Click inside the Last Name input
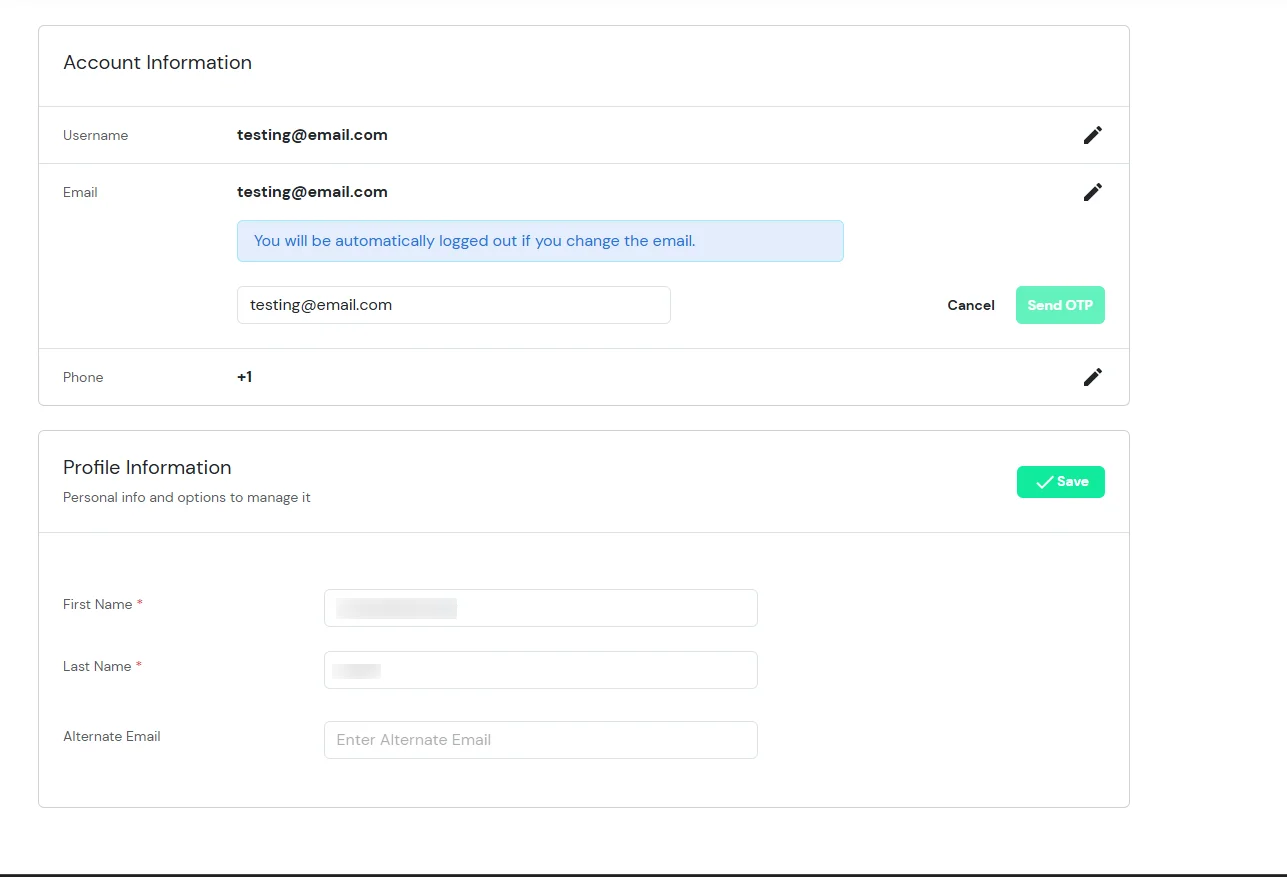 pos(540,669)
